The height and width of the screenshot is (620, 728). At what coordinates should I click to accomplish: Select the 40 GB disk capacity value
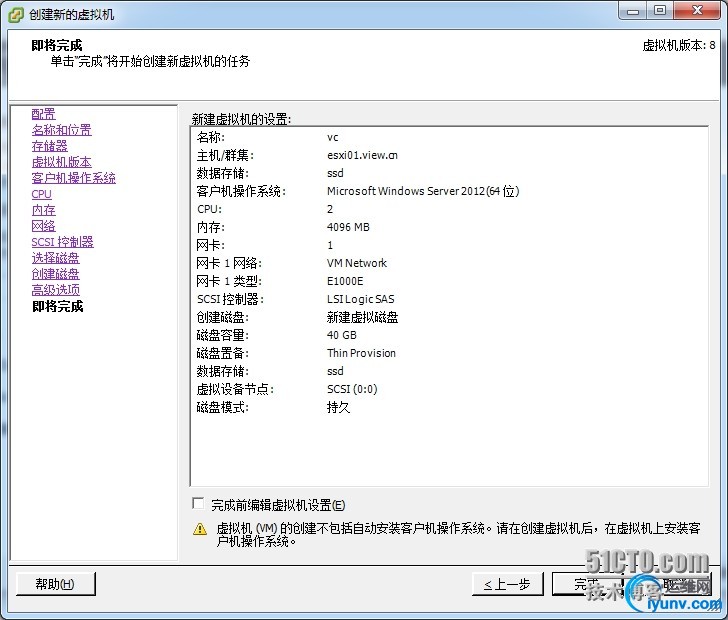pos(342,335)
